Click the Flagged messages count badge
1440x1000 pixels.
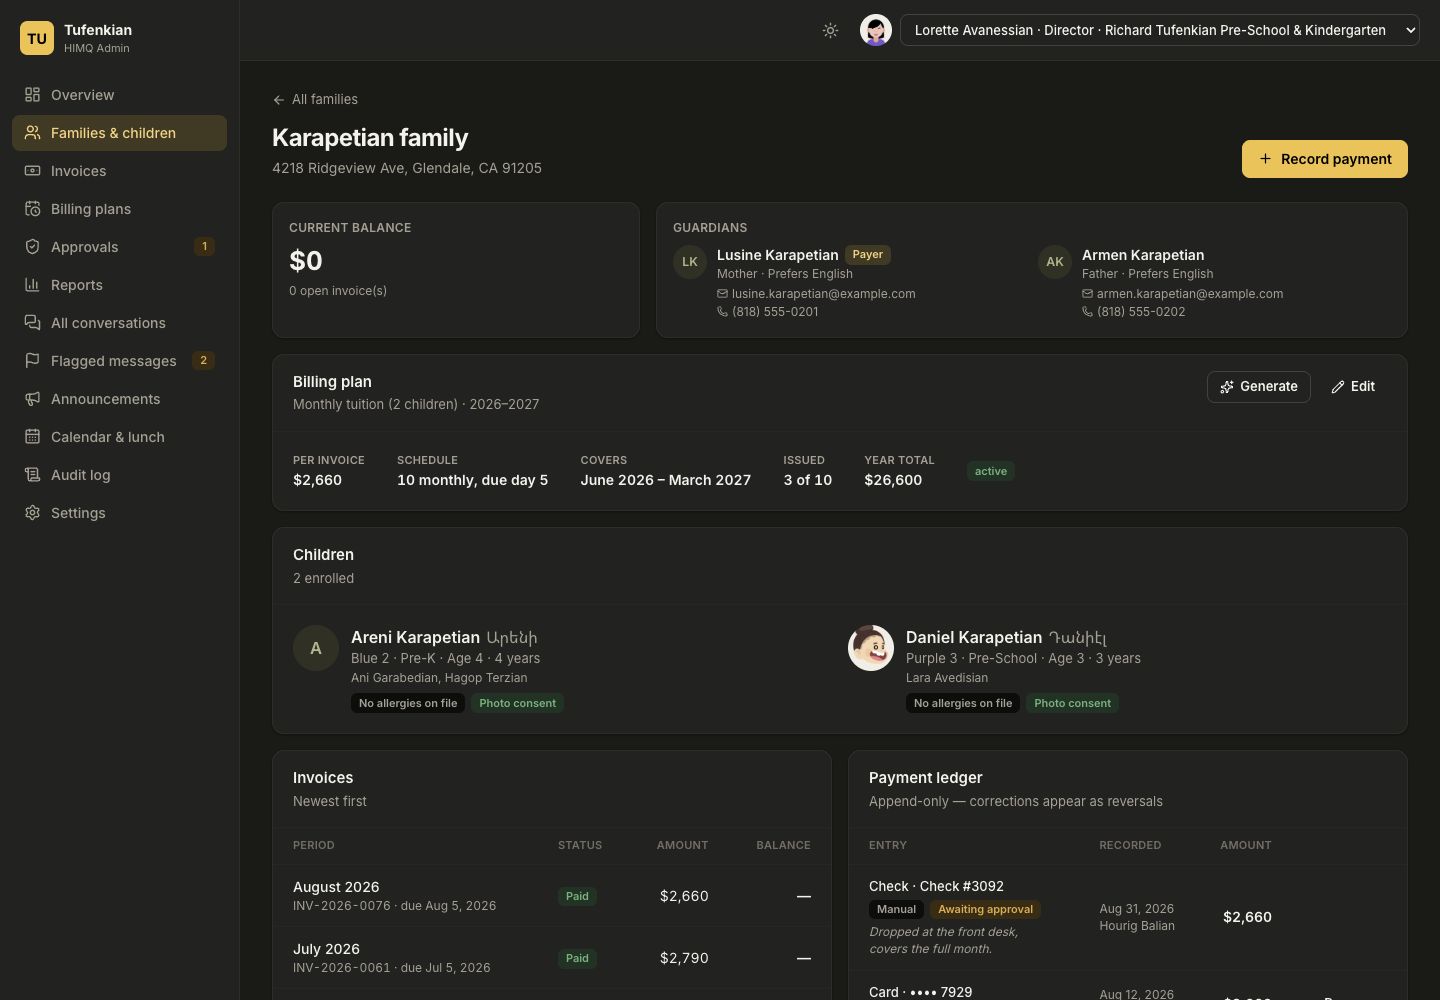point(203,360)
